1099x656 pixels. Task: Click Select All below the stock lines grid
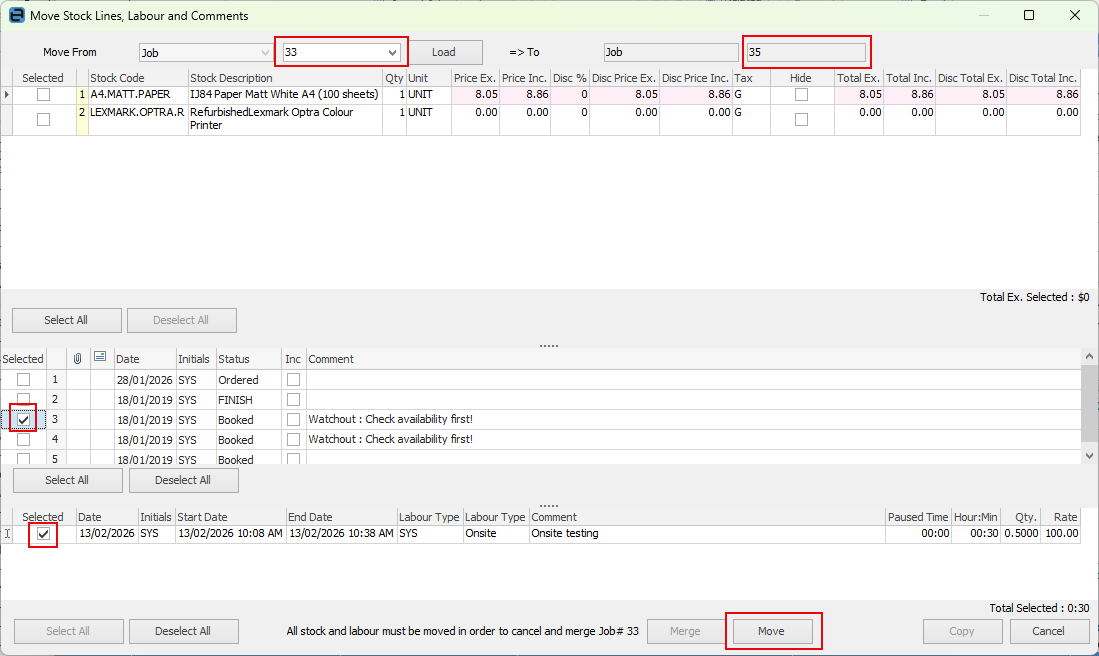tap(67, 320)
